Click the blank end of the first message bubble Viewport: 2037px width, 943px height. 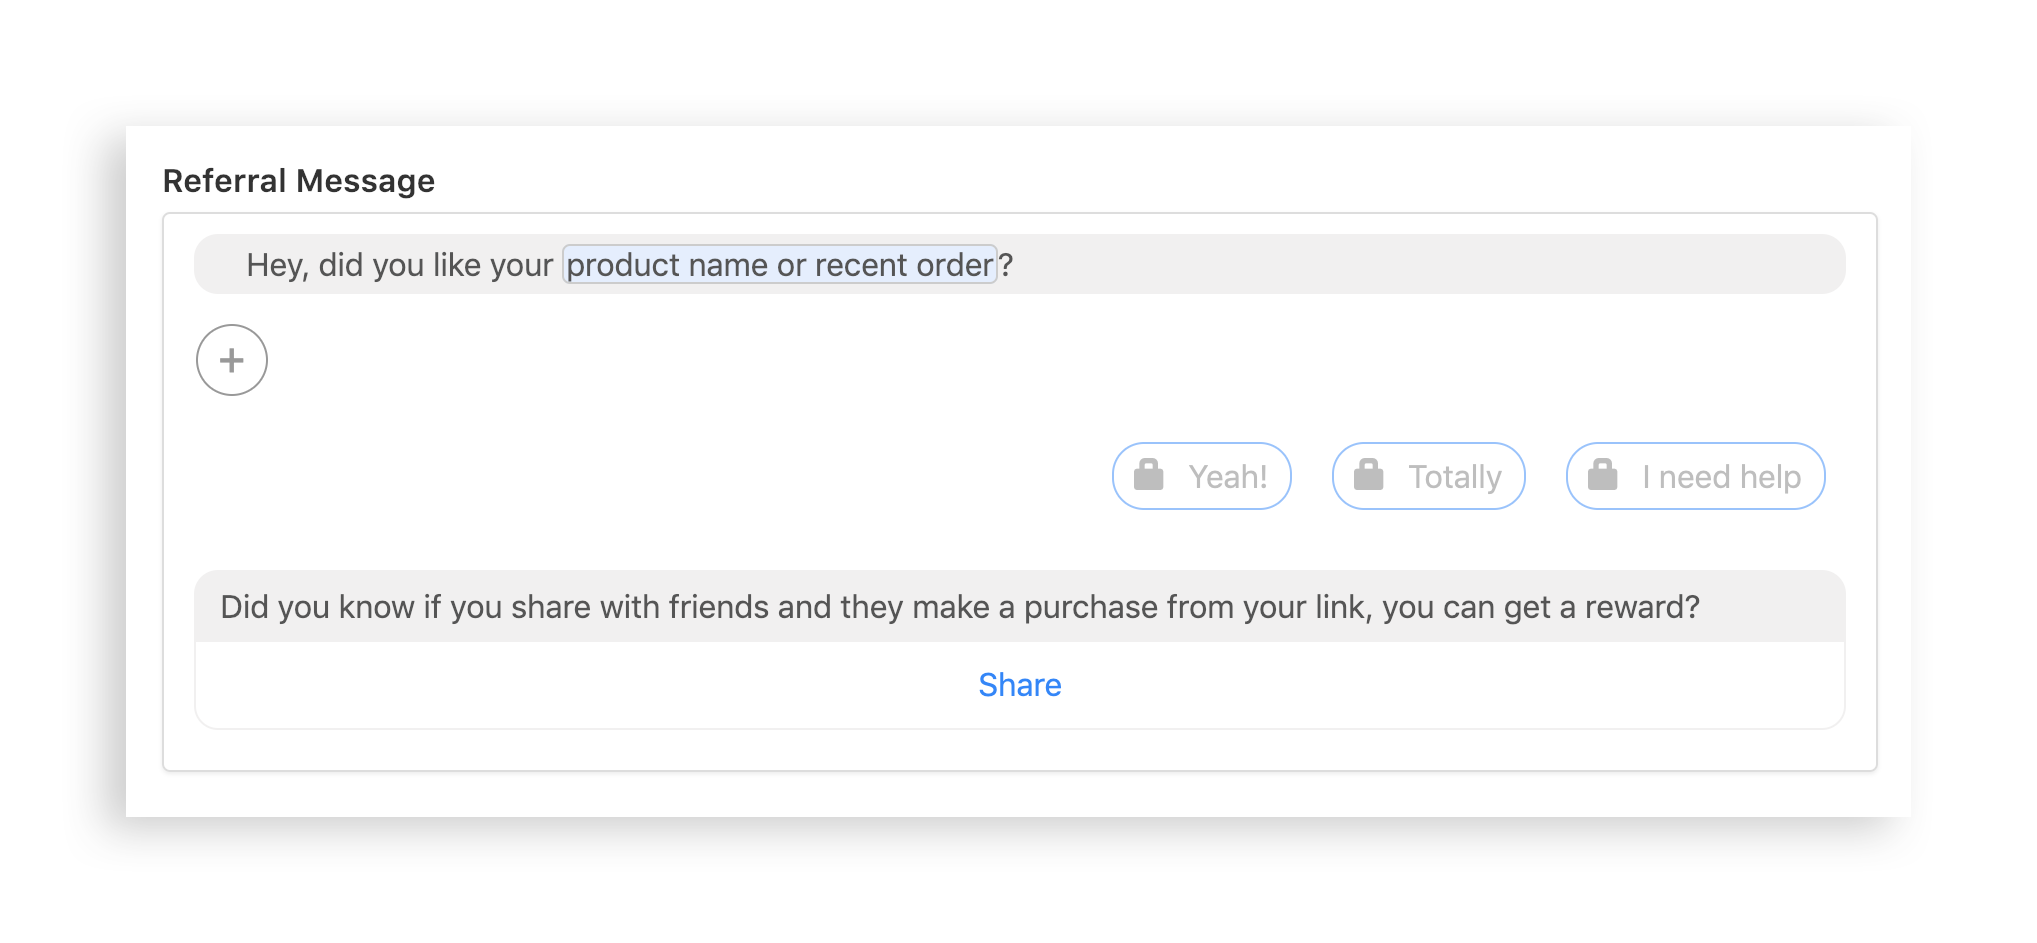(1430, 264)
